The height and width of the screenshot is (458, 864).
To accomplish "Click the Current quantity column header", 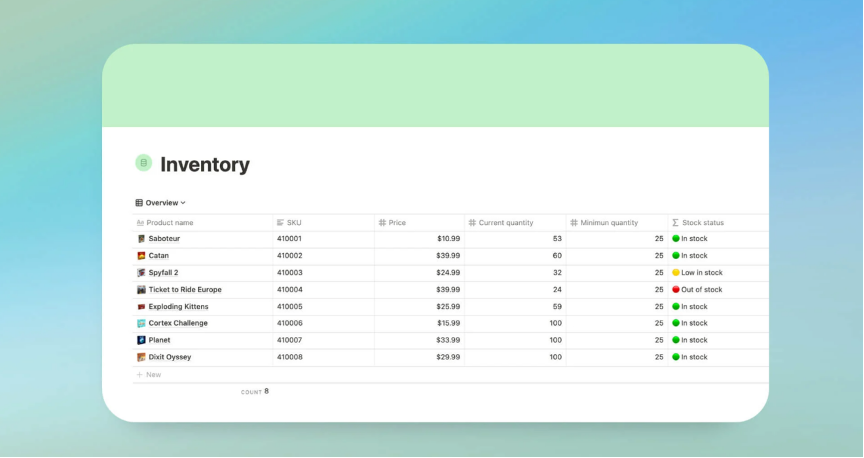I will (505, 223).
